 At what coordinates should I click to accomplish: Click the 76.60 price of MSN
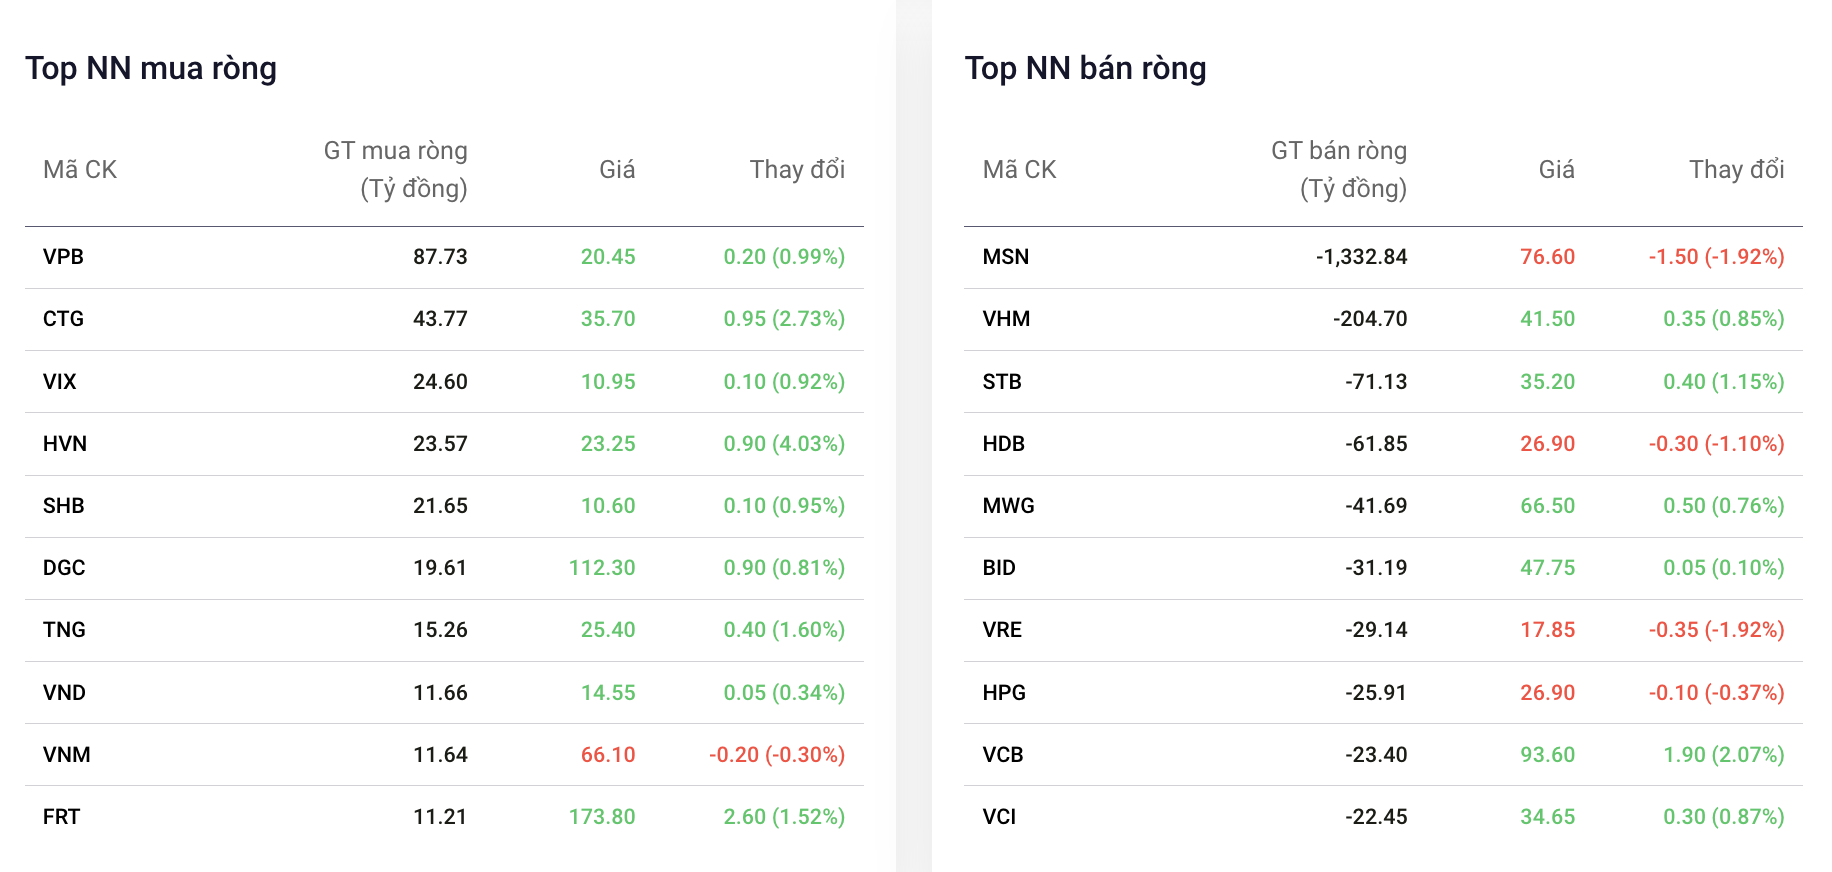pyautogui.click(x=1548, y=257)
